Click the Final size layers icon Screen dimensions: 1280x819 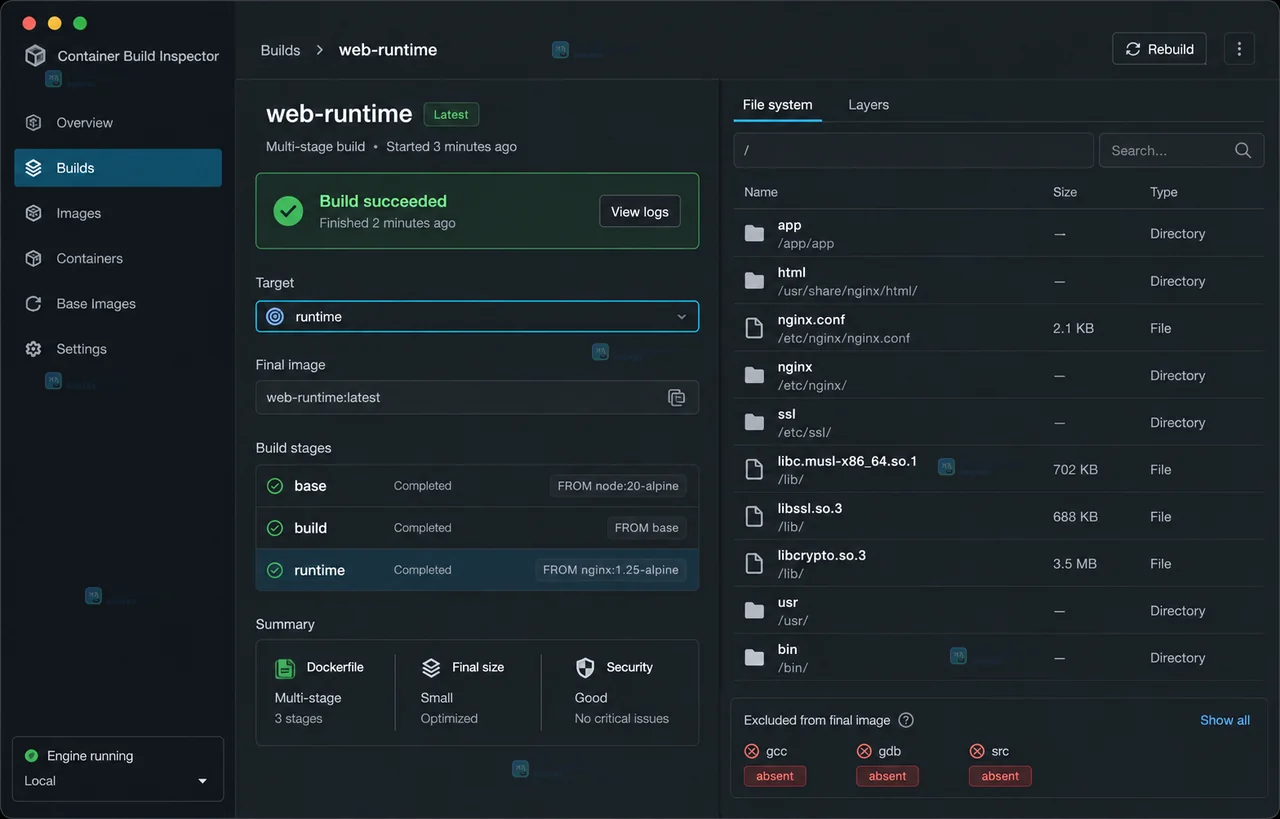click(431, 668)
